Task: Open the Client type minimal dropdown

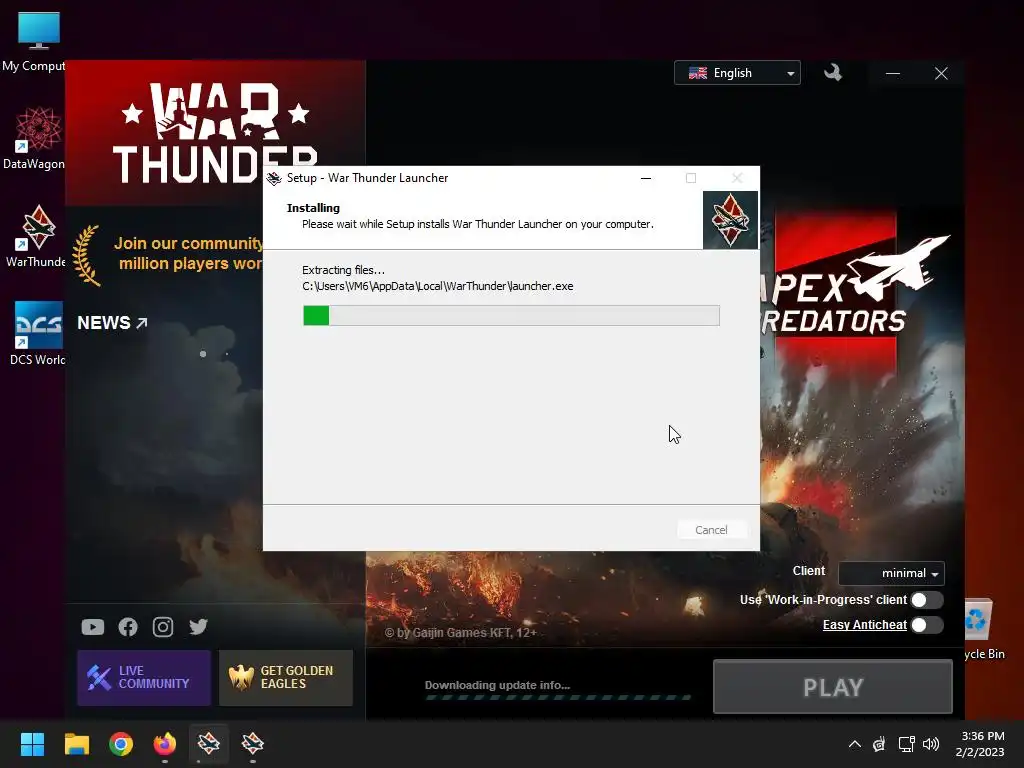Action: (x=891, y=573)
